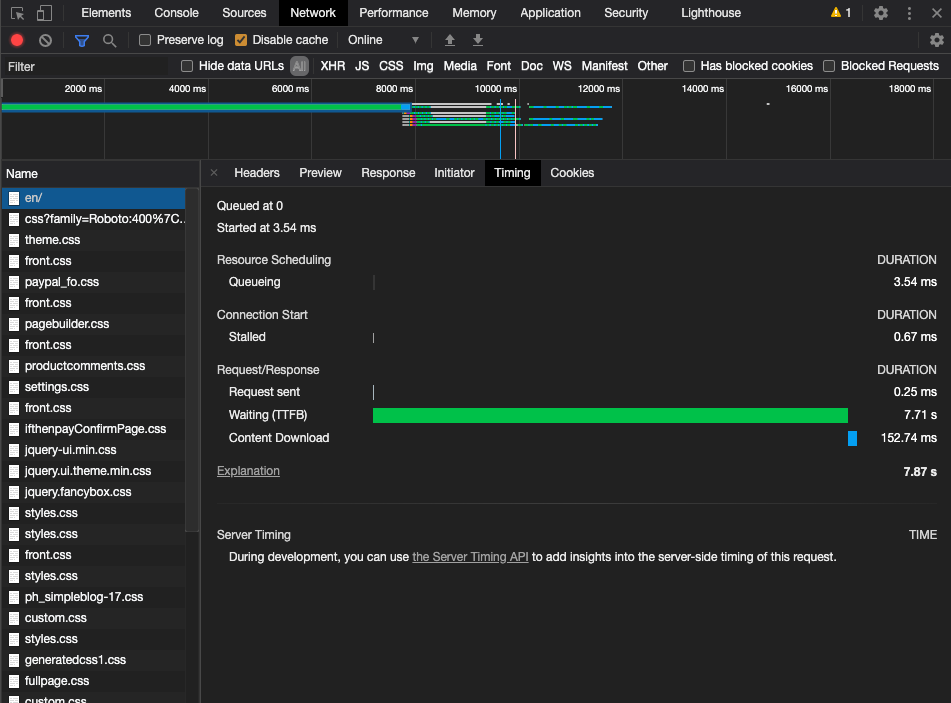This screenshot has width=951, height=703.
Task: Open search with the magnifier icon
Action: 109,40
